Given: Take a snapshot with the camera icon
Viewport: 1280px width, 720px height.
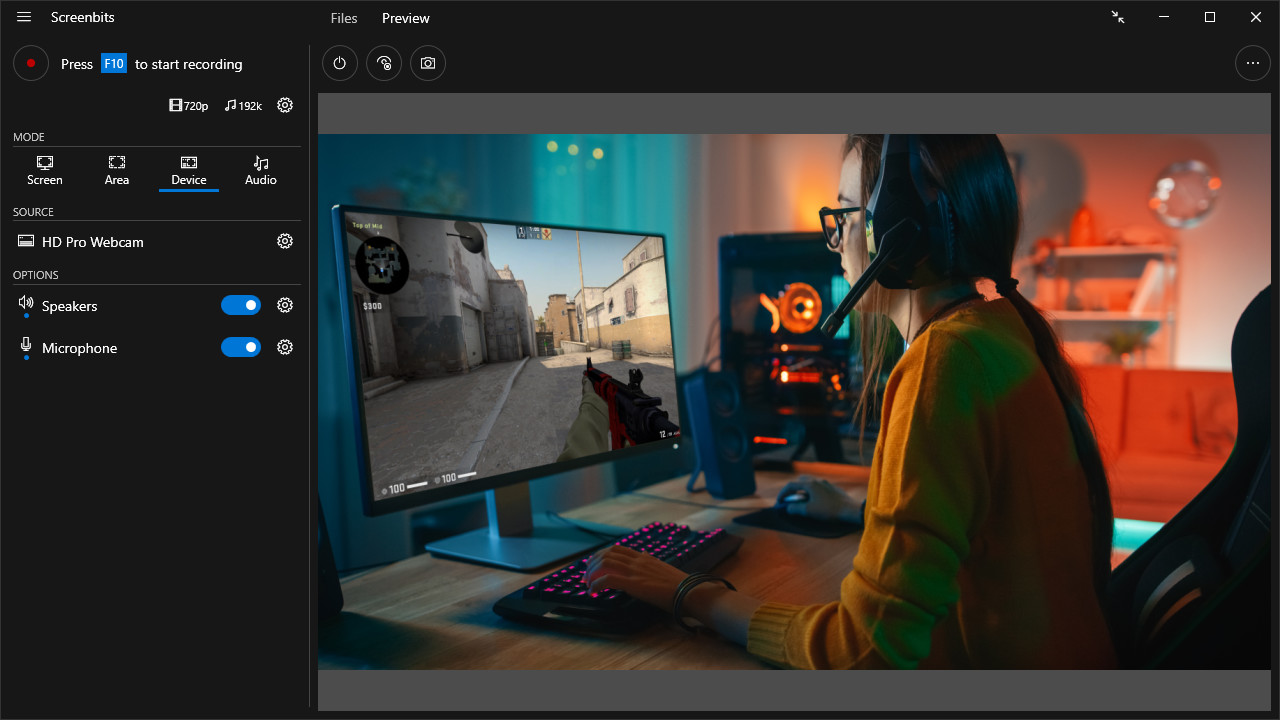Looking at the screenshot, I should point(428,63).
